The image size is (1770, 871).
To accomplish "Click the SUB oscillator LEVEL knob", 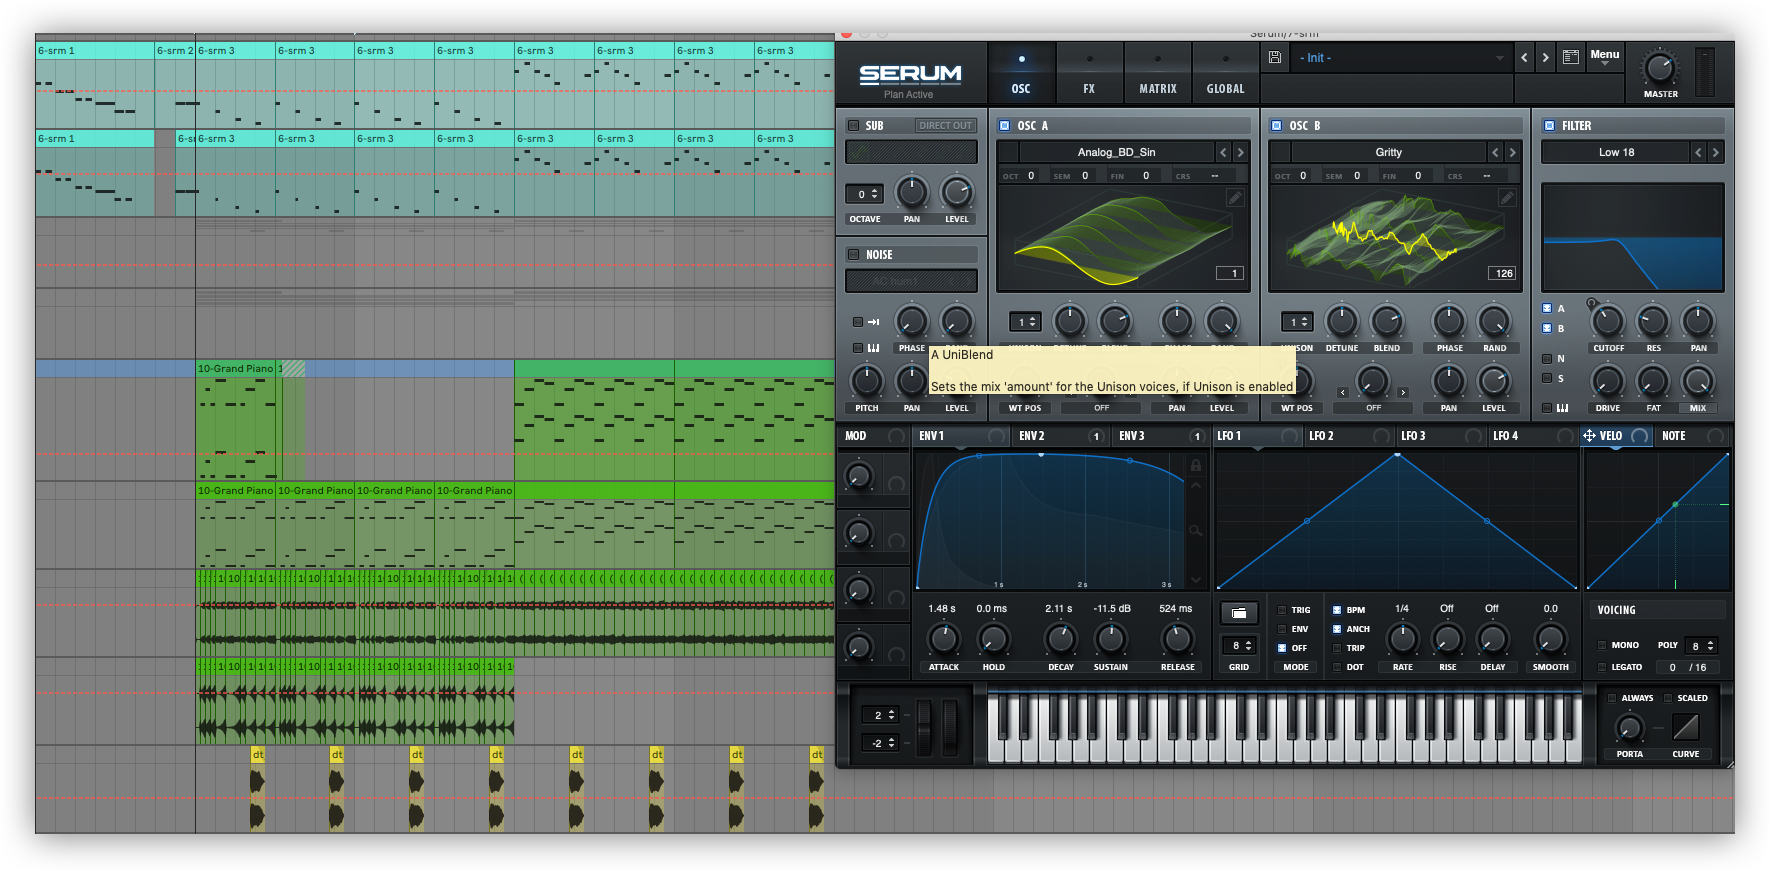I will coord(956,192).
